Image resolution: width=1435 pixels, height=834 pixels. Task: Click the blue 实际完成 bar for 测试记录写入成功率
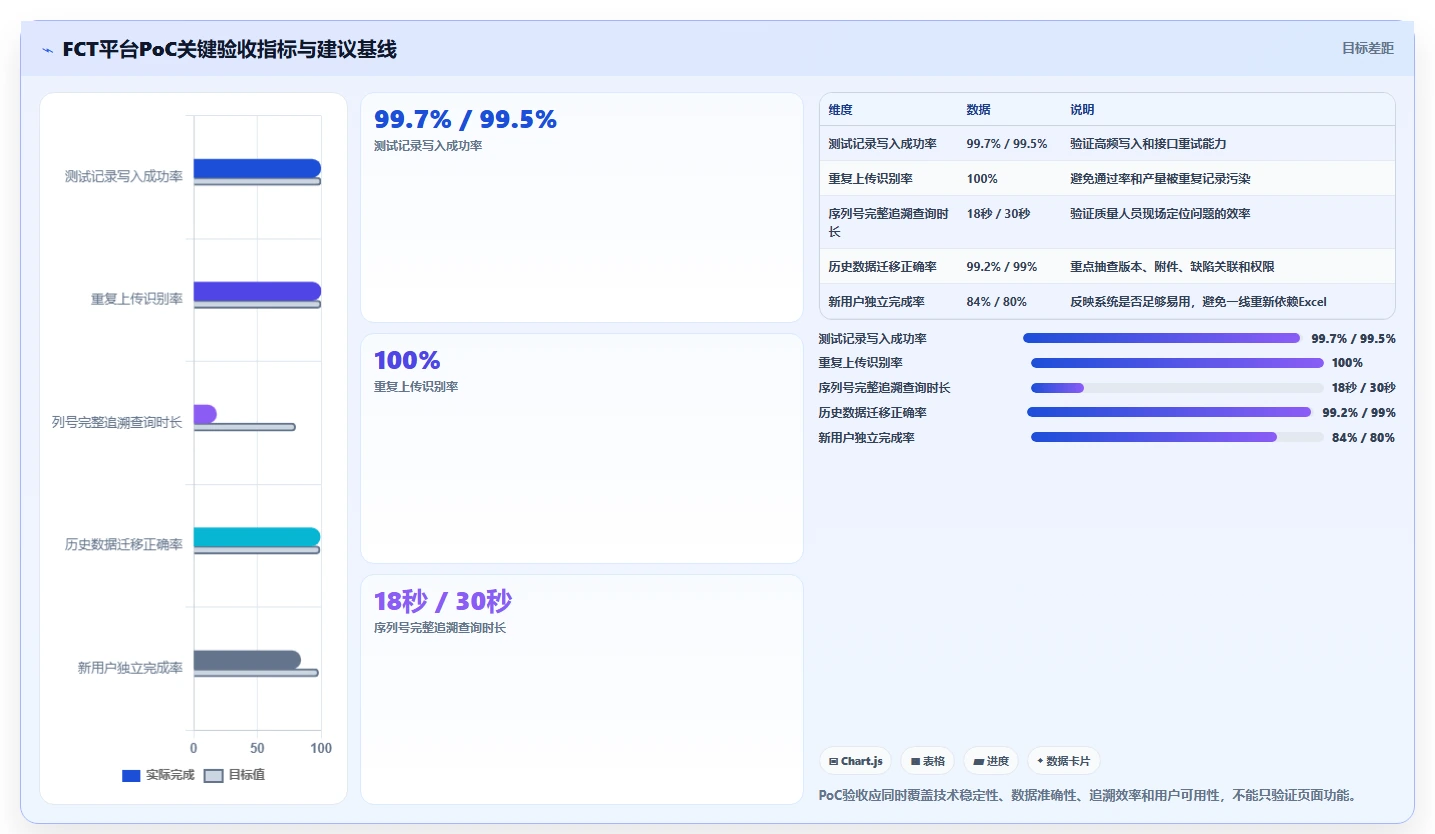257,168
